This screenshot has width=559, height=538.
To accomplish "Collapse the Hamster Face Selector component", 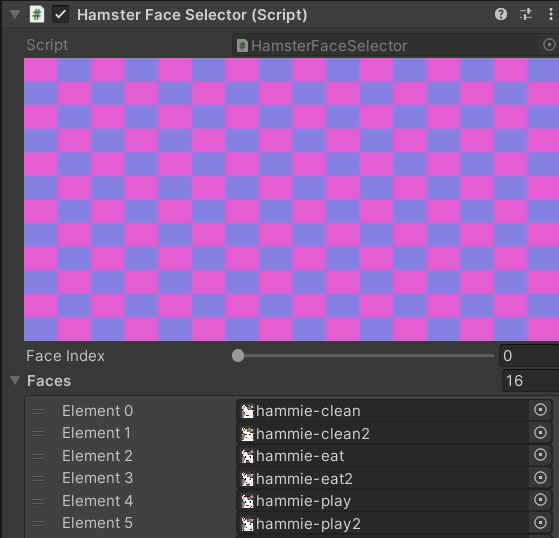I will click(15, 14).
